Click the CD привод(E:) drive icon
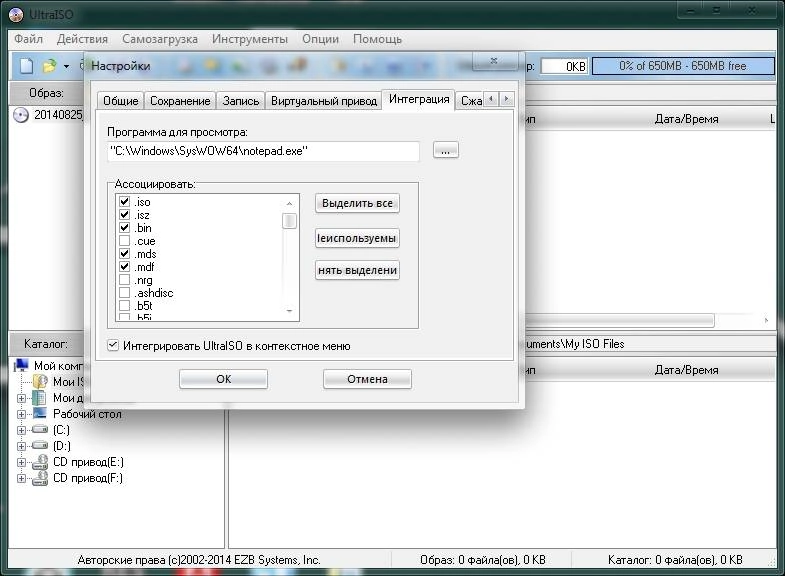The height and width of the screenshot is (576, 785). (40, 462)
